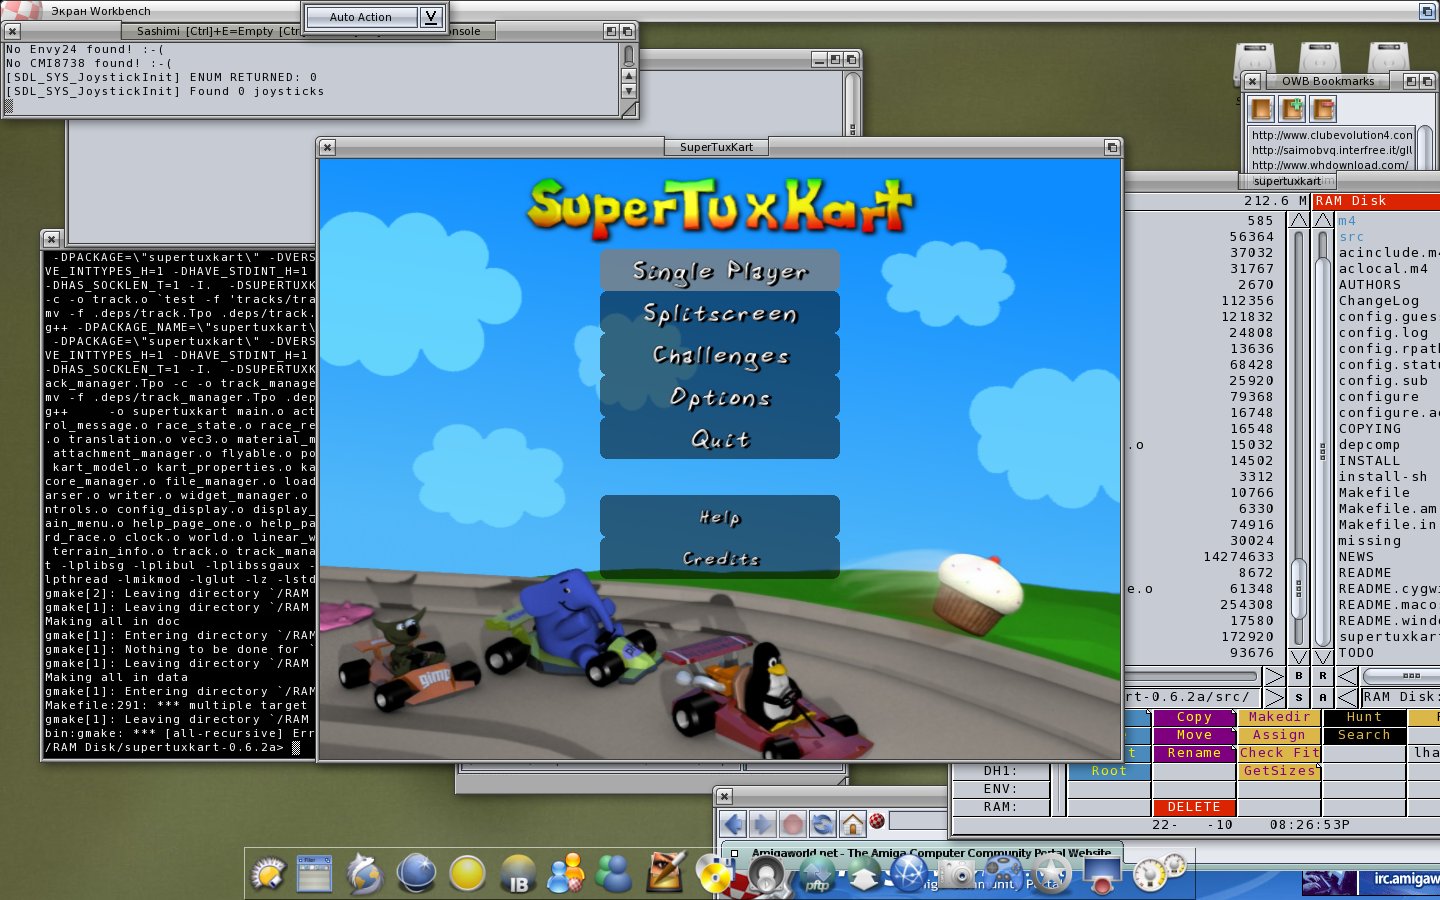Select the DH1: device button
Image resolution: width=1440 pixels, height=900 pixels.
(x=1000, y=771)
